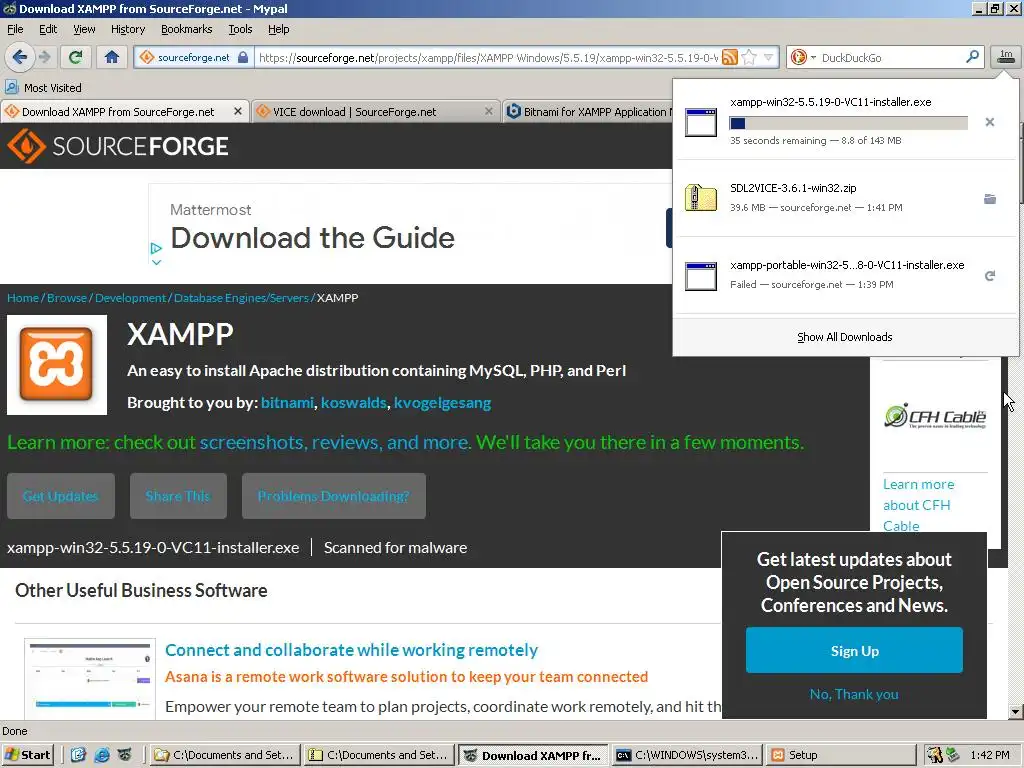Open Connect and collaborate while working remotely link
1024x768 pixels.
click(x=351, y=650)
